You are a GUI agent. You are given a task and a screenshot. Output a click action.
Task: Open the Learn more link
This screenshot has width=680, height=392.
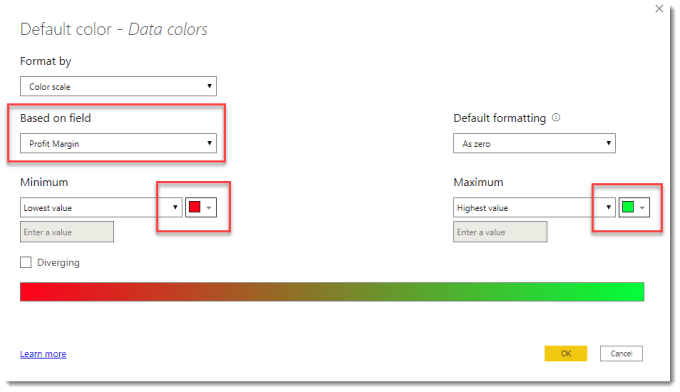(x=43, y=354)
